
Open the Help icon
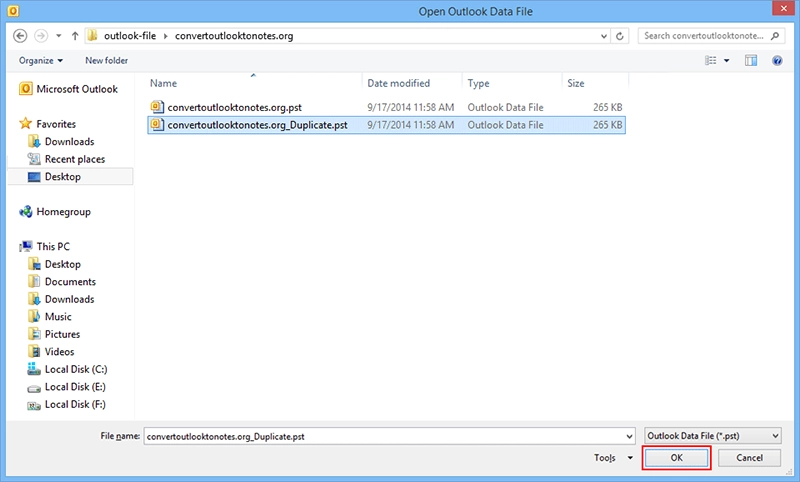coord(777,61)
